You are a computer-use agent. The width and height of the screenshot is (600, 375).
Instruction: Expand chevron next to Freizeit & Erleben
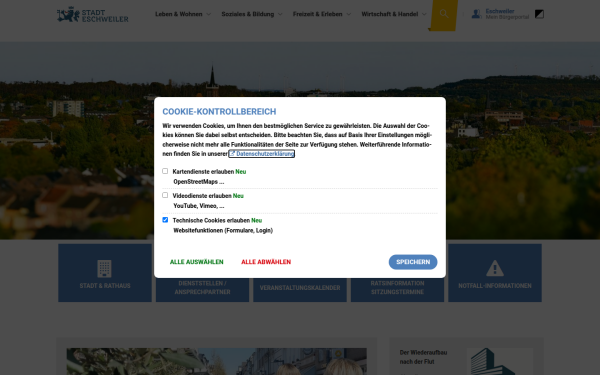tap(349, 14)
